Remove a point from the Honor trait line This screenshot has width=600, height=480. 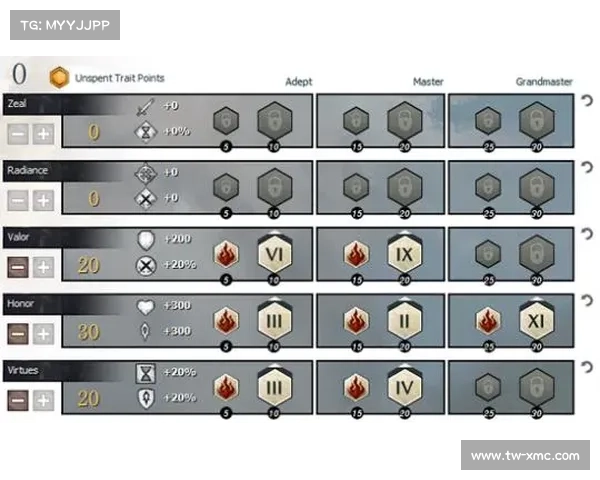[18, 333]
